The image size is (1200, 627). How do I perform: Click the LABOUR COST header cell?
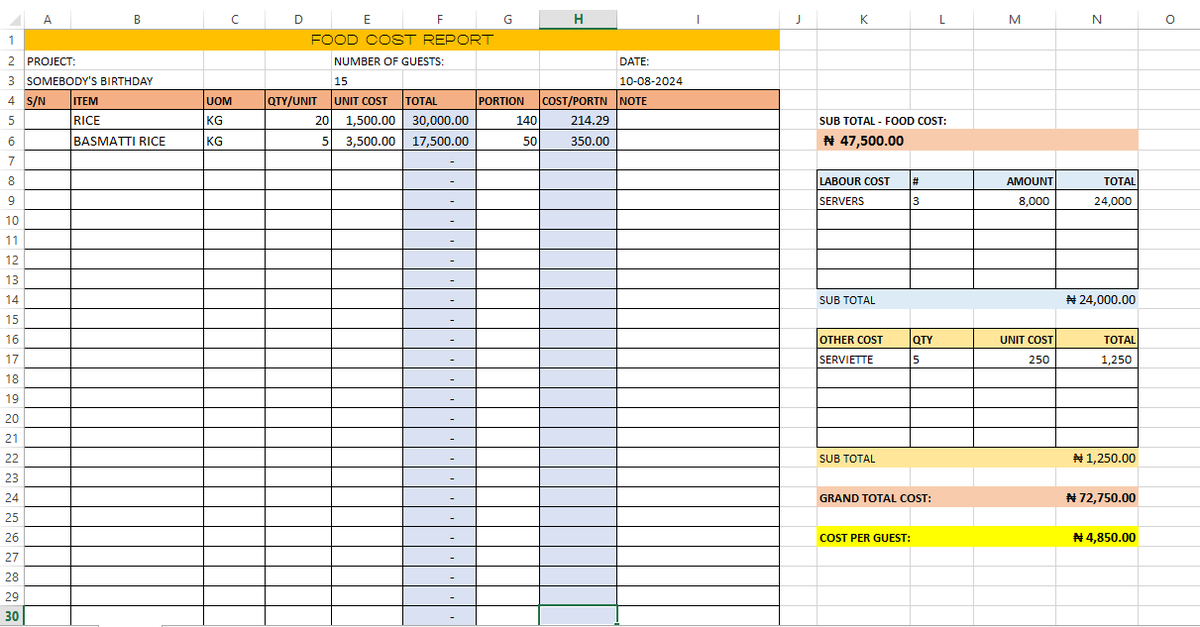[863, 180]
